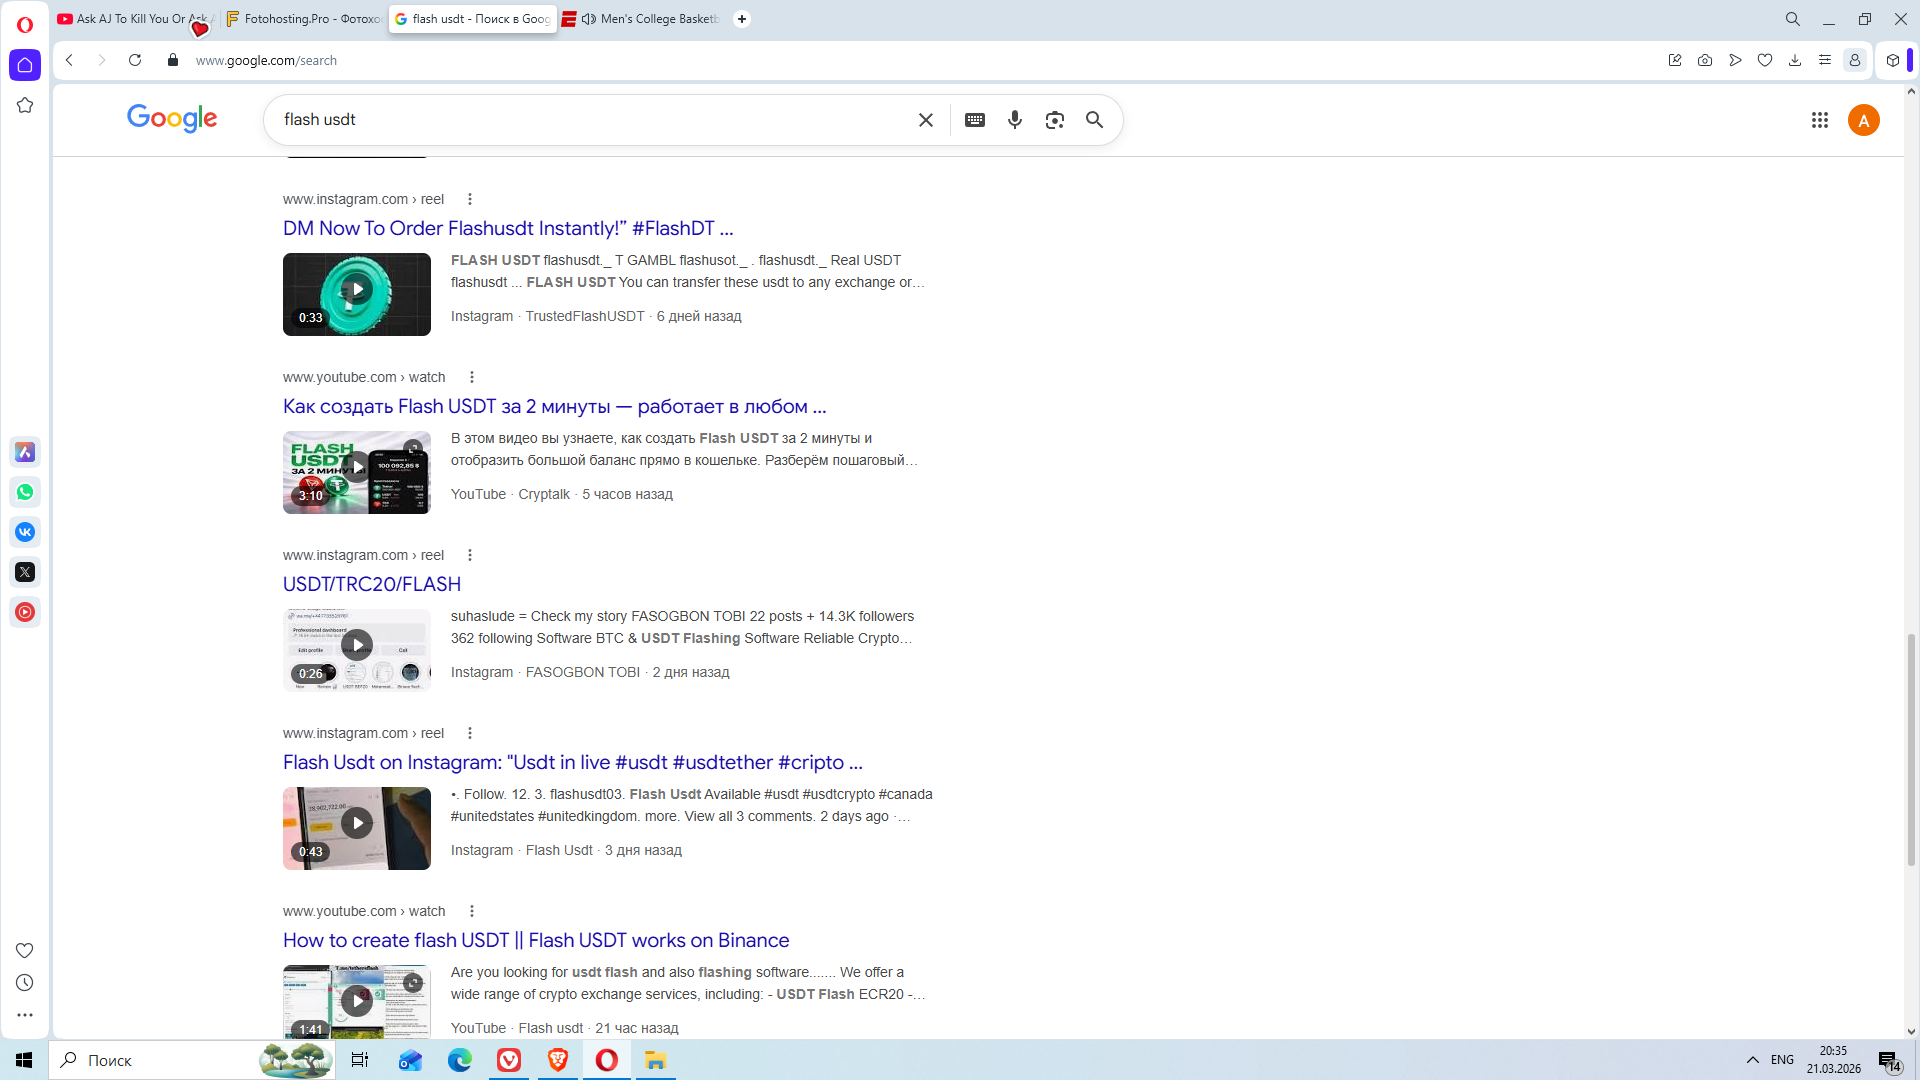This screenshot has height=1080, width=1920.
Task: Open Google Lens image search
Action: (1055, 120)
